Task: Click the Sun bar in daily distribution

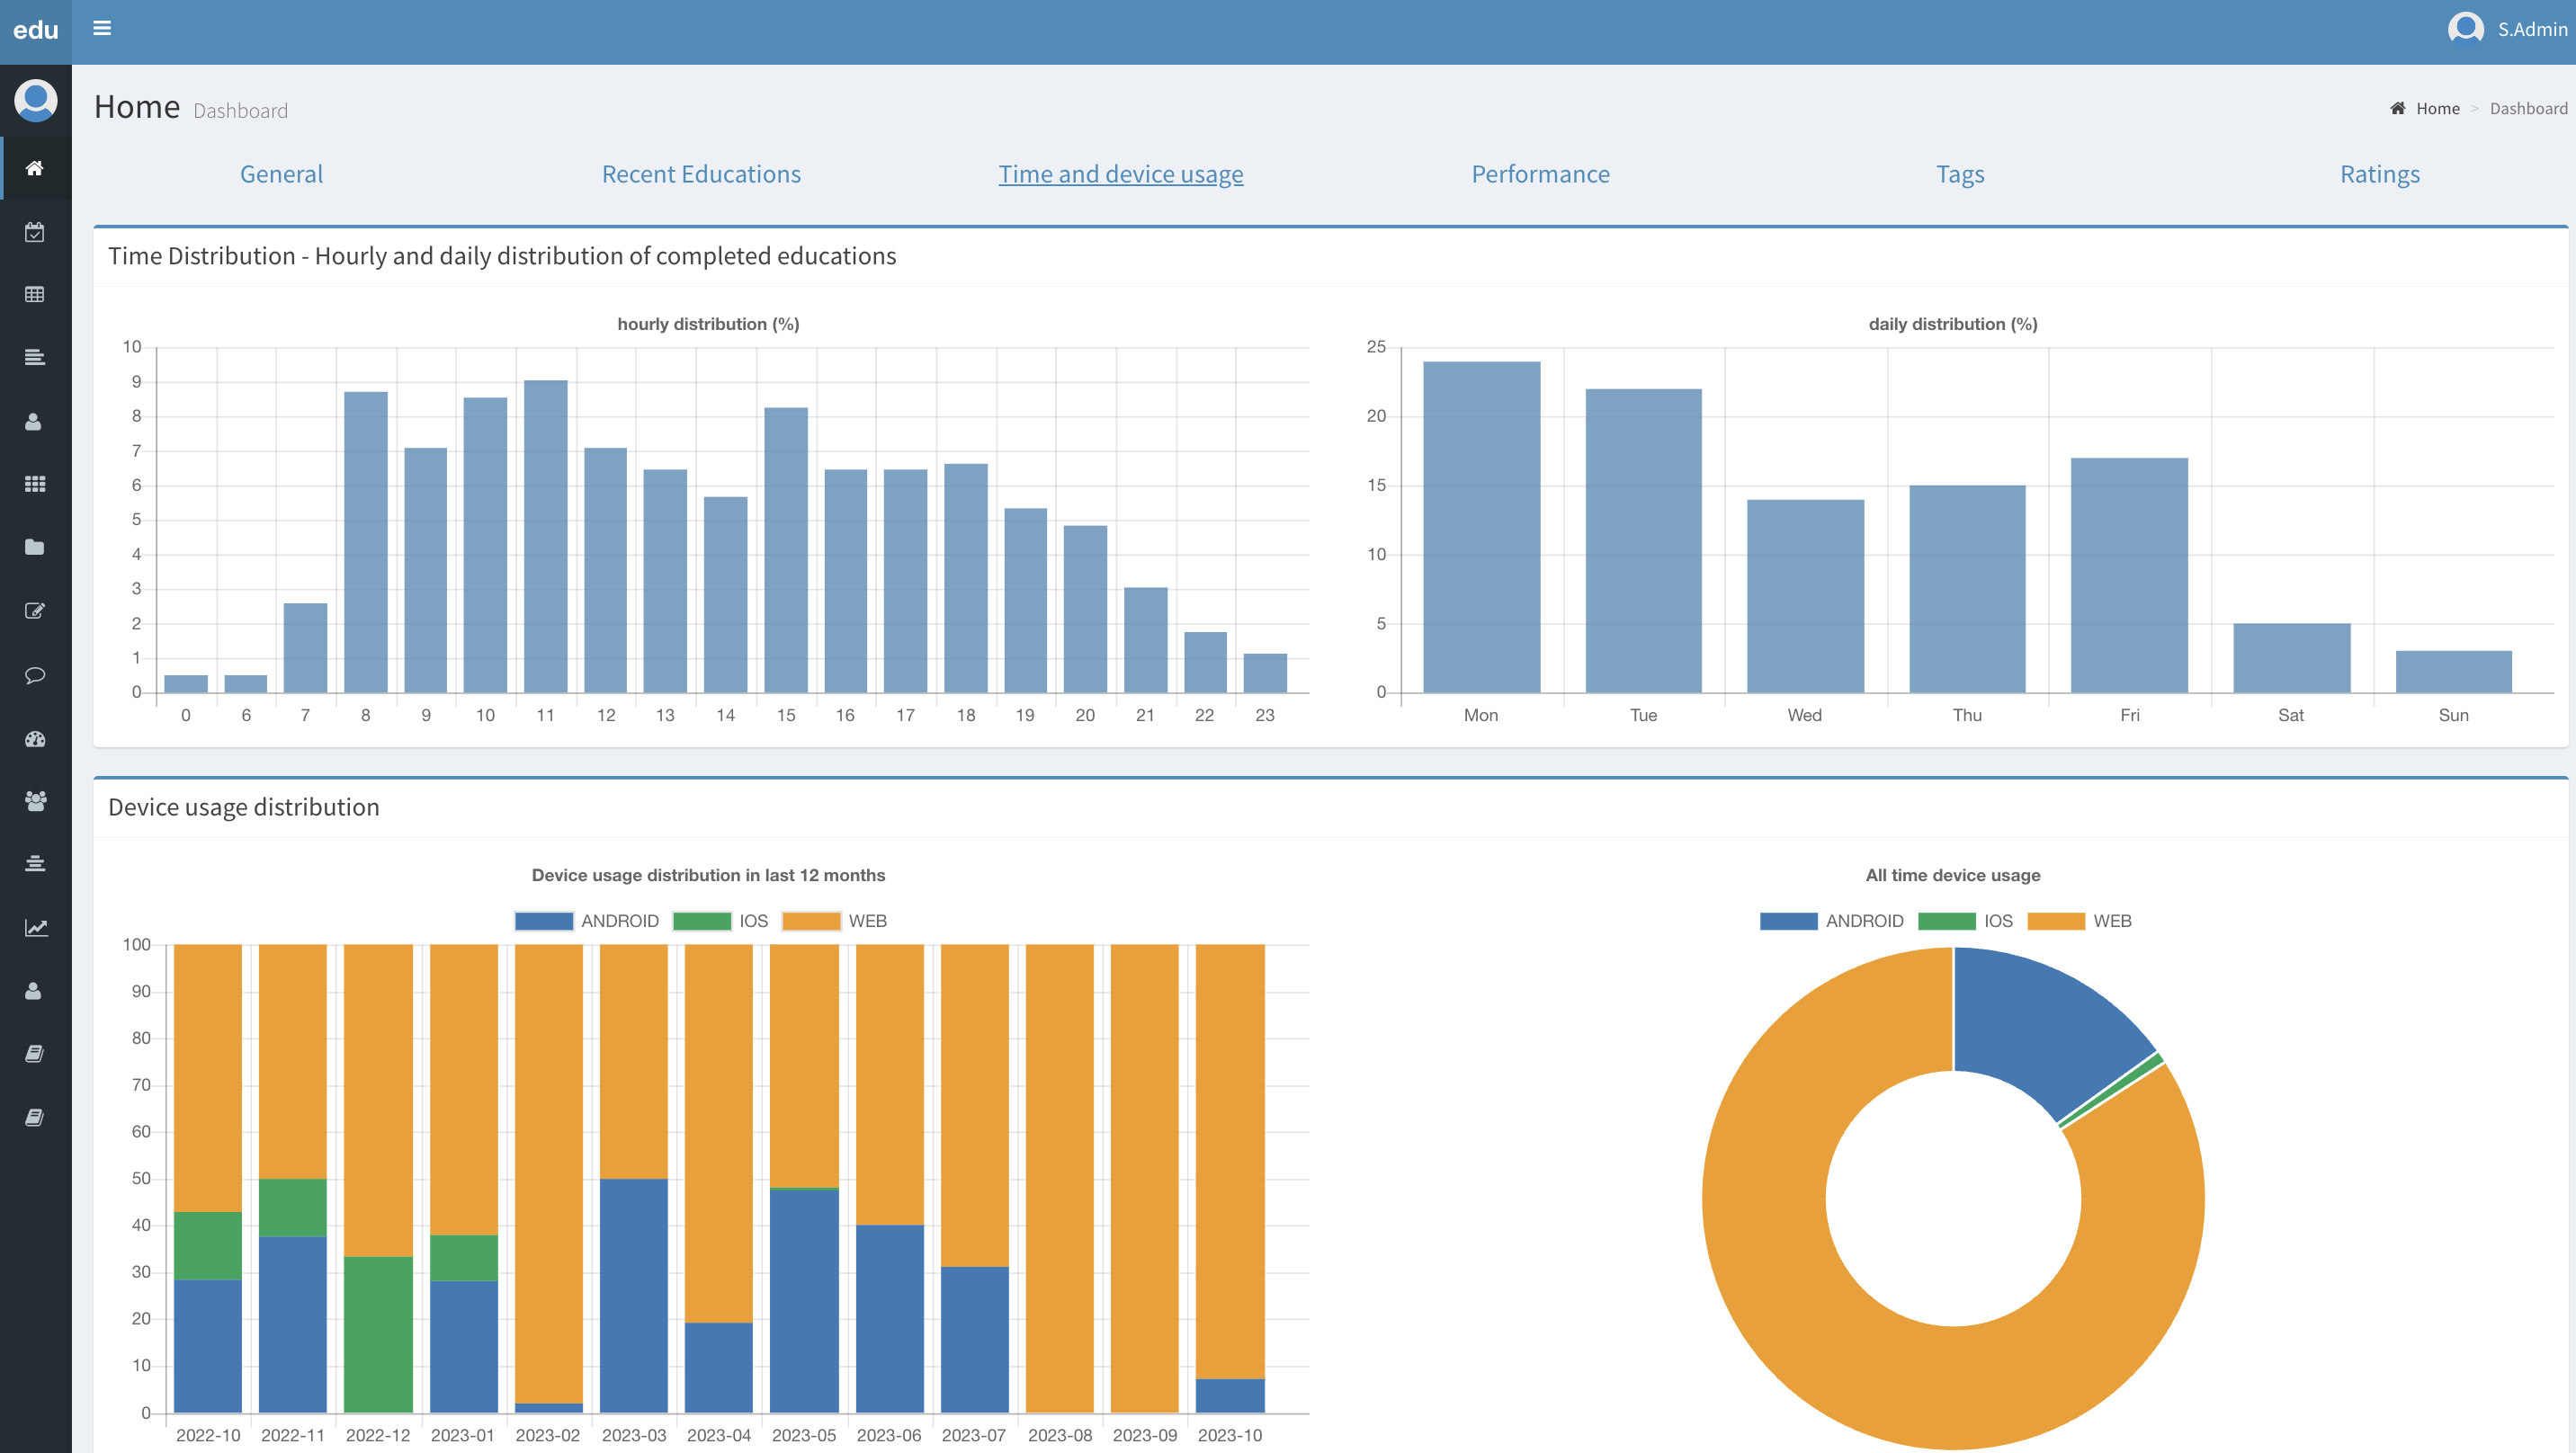Action: 2453,672
